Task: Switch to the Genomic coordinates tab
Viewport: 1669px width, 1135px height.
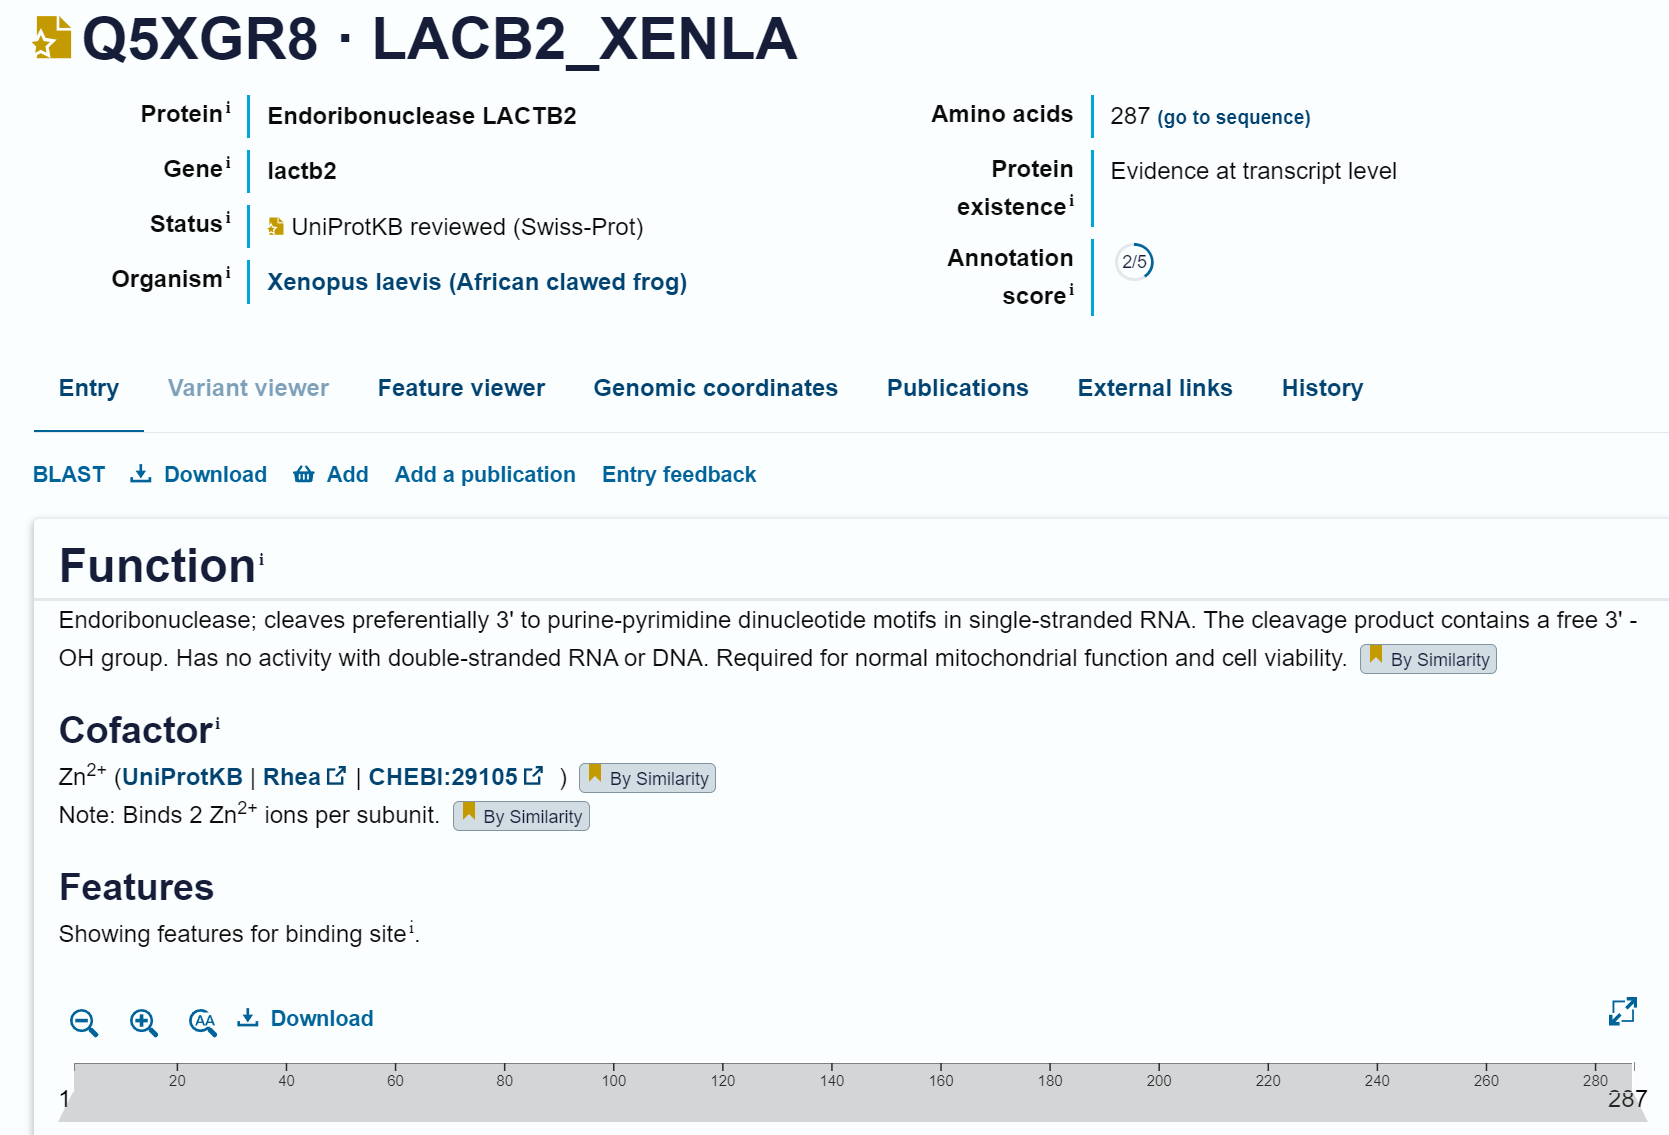Action: click(x=715, y=388)
